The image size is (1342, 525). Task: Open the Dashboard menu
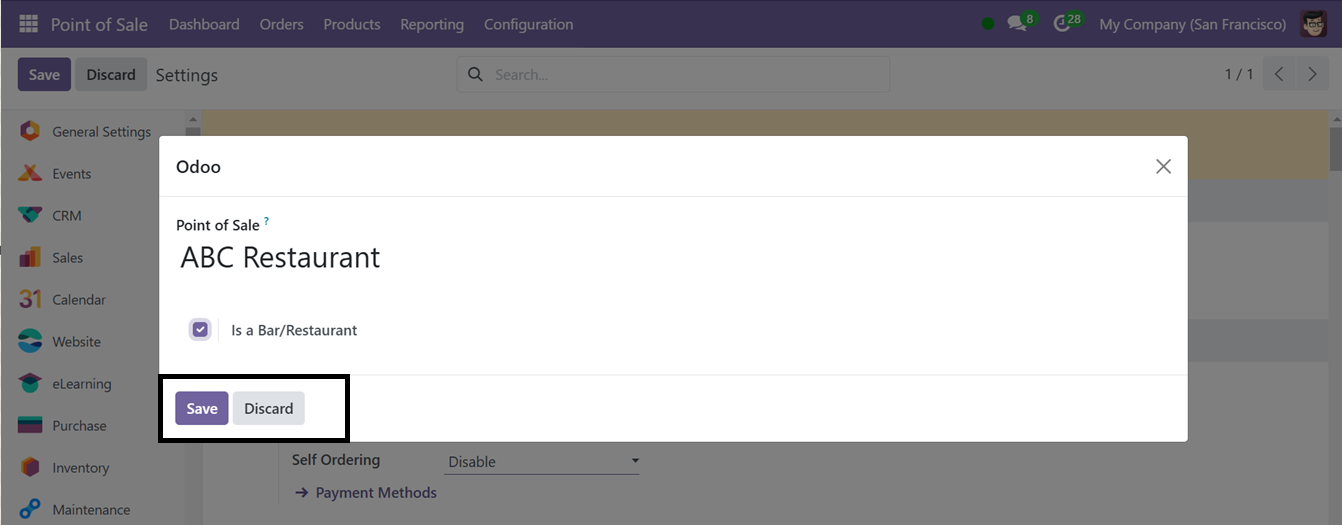[204, 24]
